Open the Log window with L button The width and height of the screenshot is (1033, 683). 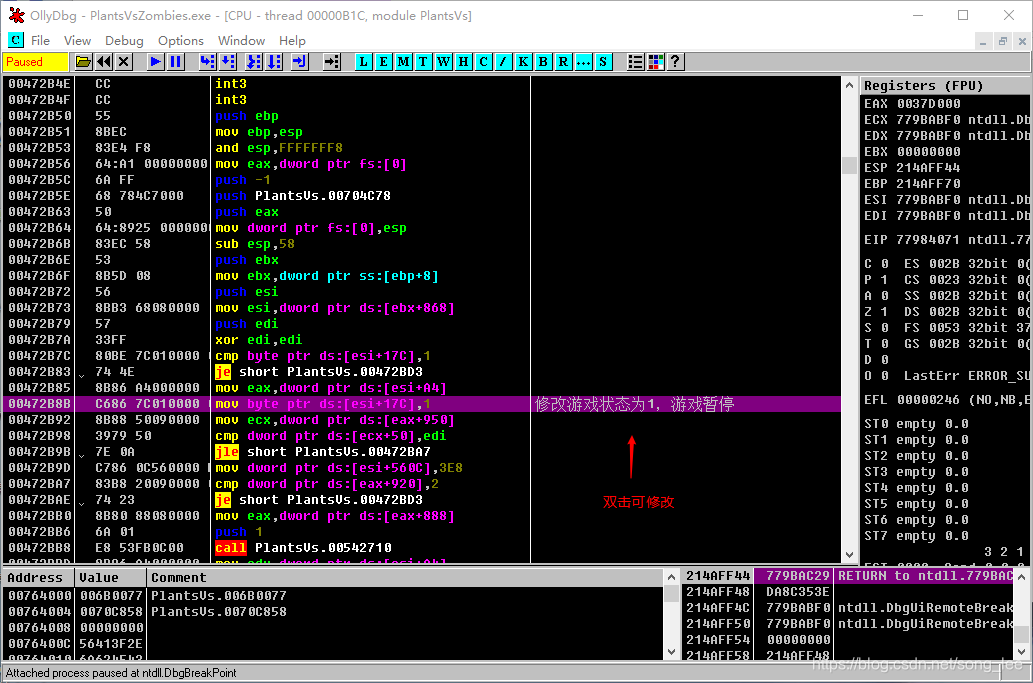tap(364, 62)
